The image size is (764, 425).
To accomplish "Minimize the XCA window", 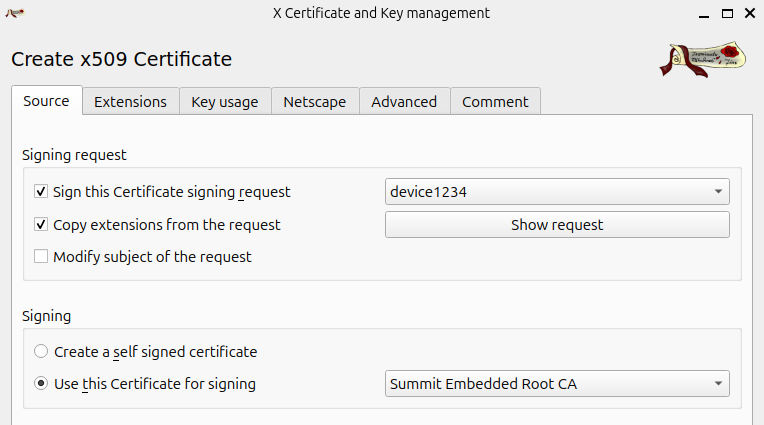I will click(x=705, y=13).
